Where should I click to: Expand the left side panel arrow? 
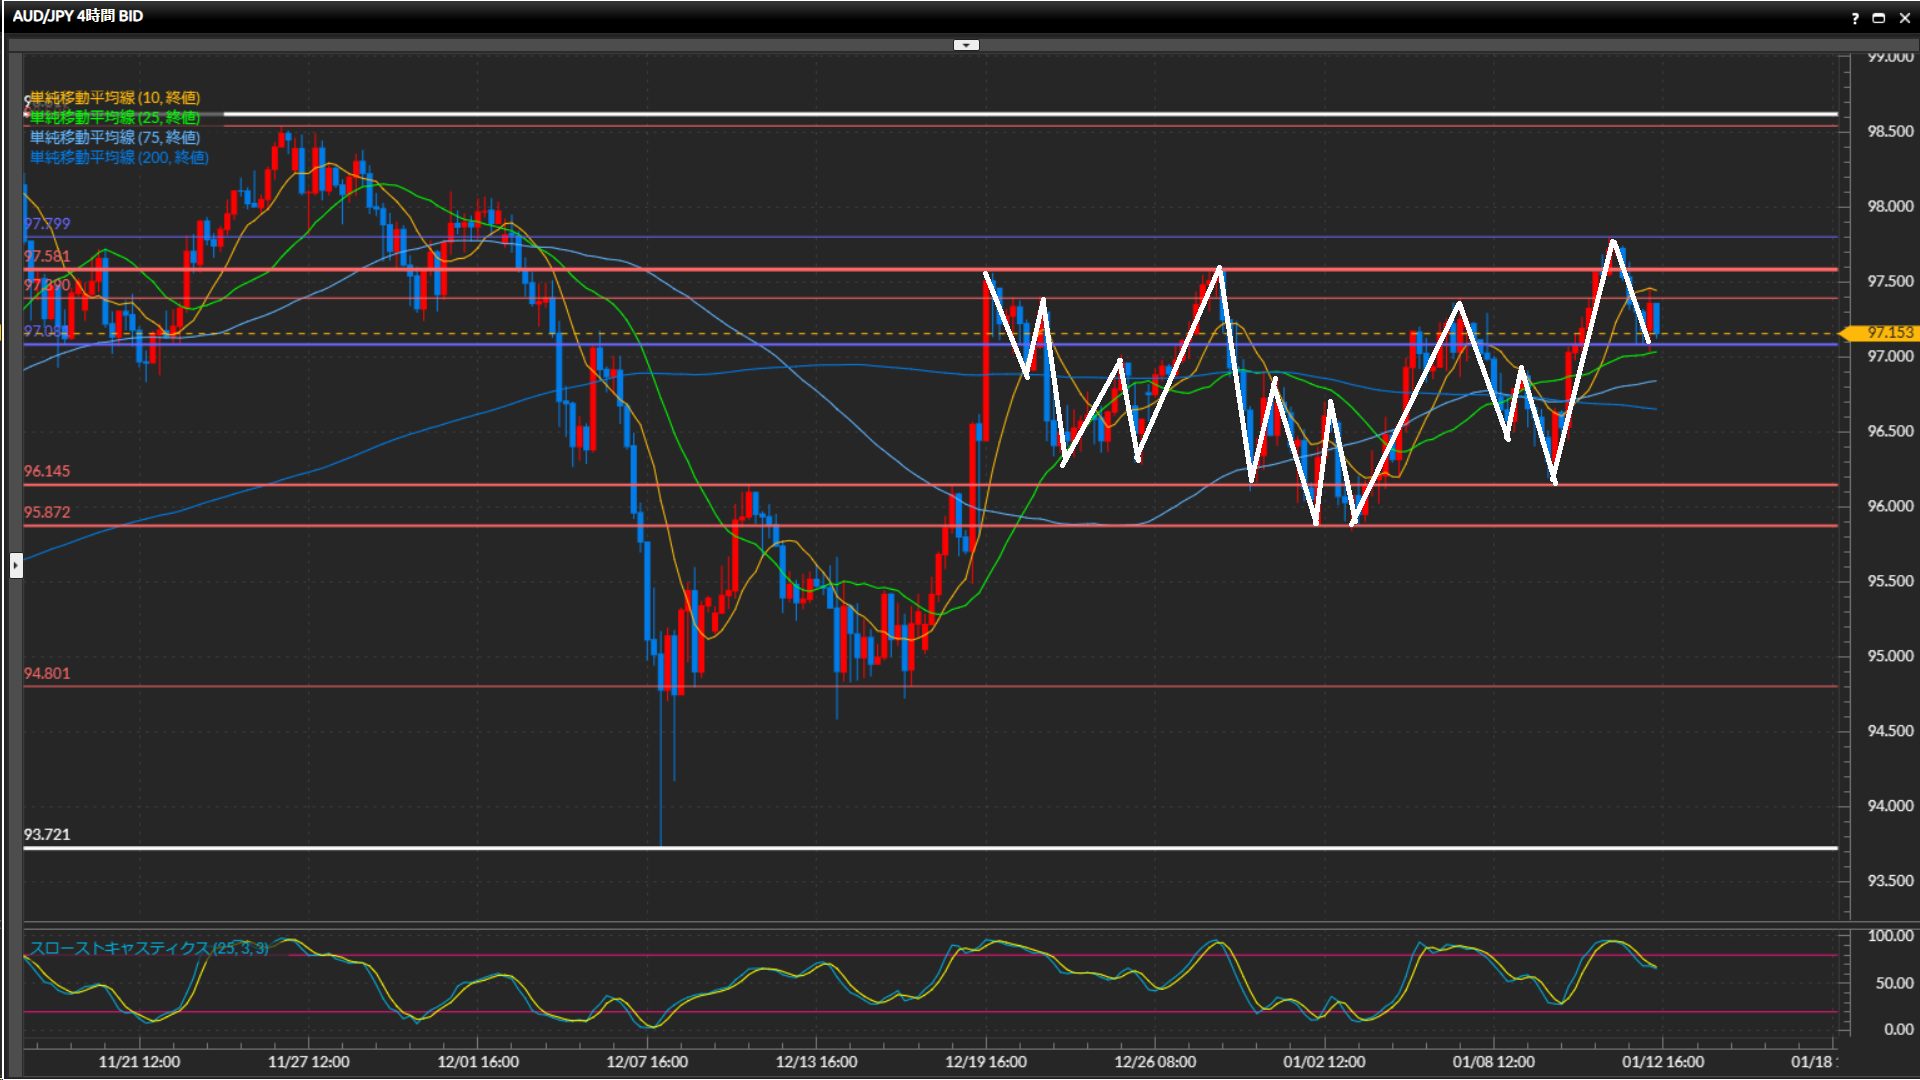tap(16, 565)
